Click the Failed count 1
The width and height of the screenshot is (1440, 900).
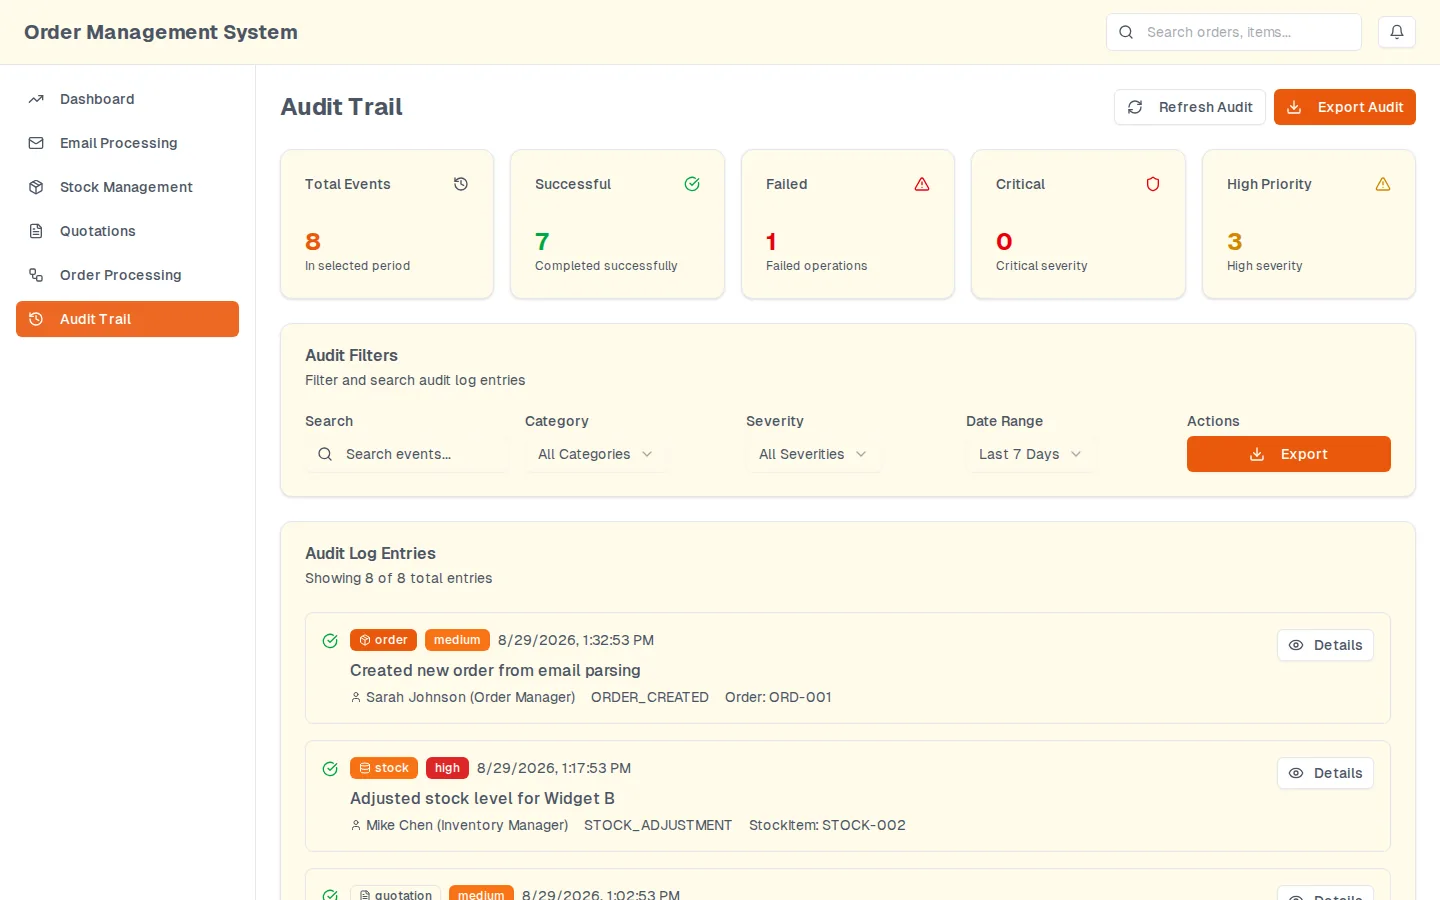(771, 242)
